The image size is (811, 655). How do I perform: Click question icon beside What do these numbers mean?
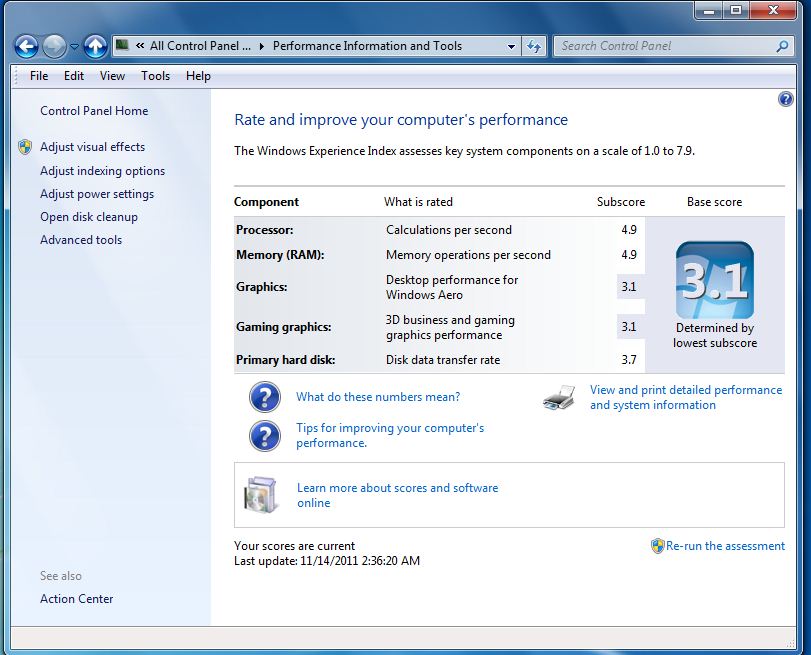265,397
